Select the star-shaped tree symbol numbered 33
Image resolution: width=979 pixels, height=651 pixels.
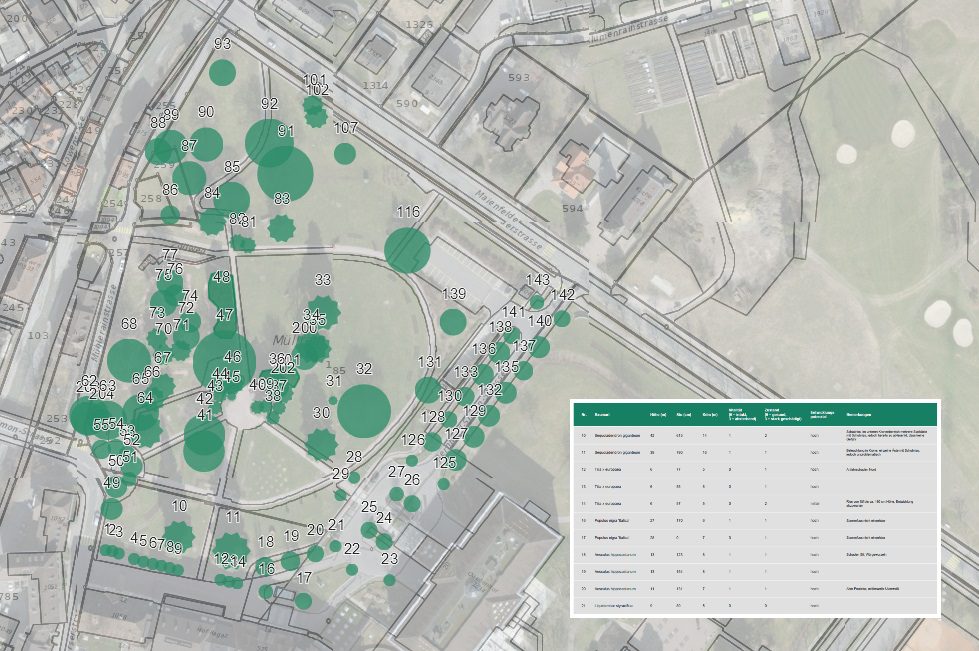click(324, 313)
